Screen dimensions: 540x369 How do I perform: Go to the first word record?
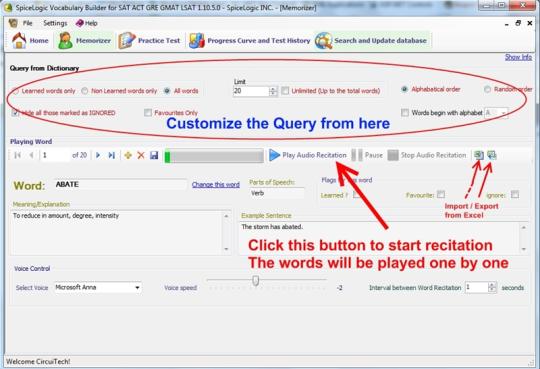click(x=18, y=155)
